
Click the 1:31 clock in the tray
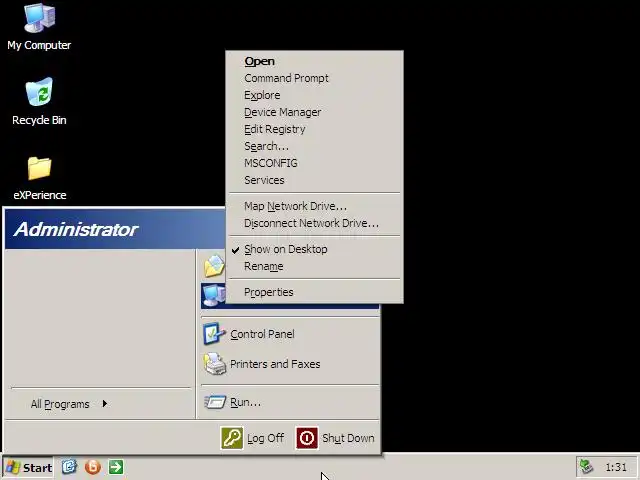616,467
